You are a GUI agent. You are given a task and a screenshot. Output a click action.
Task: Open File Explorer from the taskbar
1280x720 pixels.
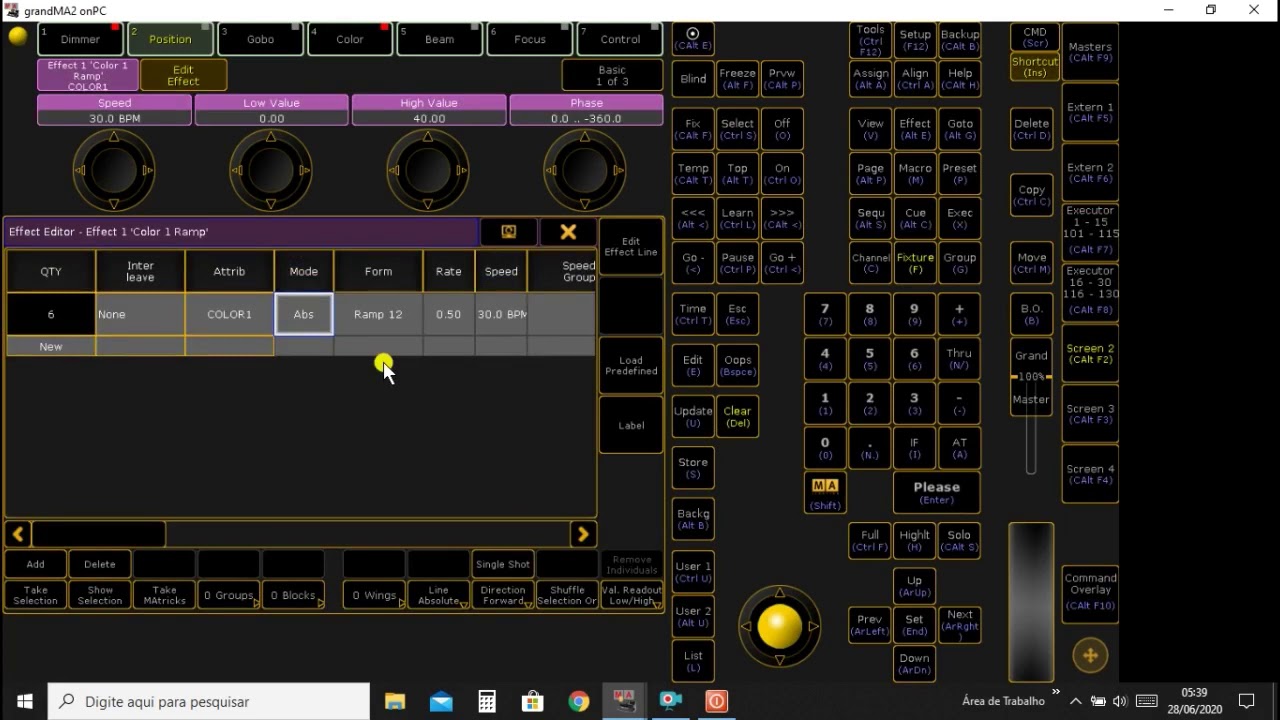tap(395, 701)
